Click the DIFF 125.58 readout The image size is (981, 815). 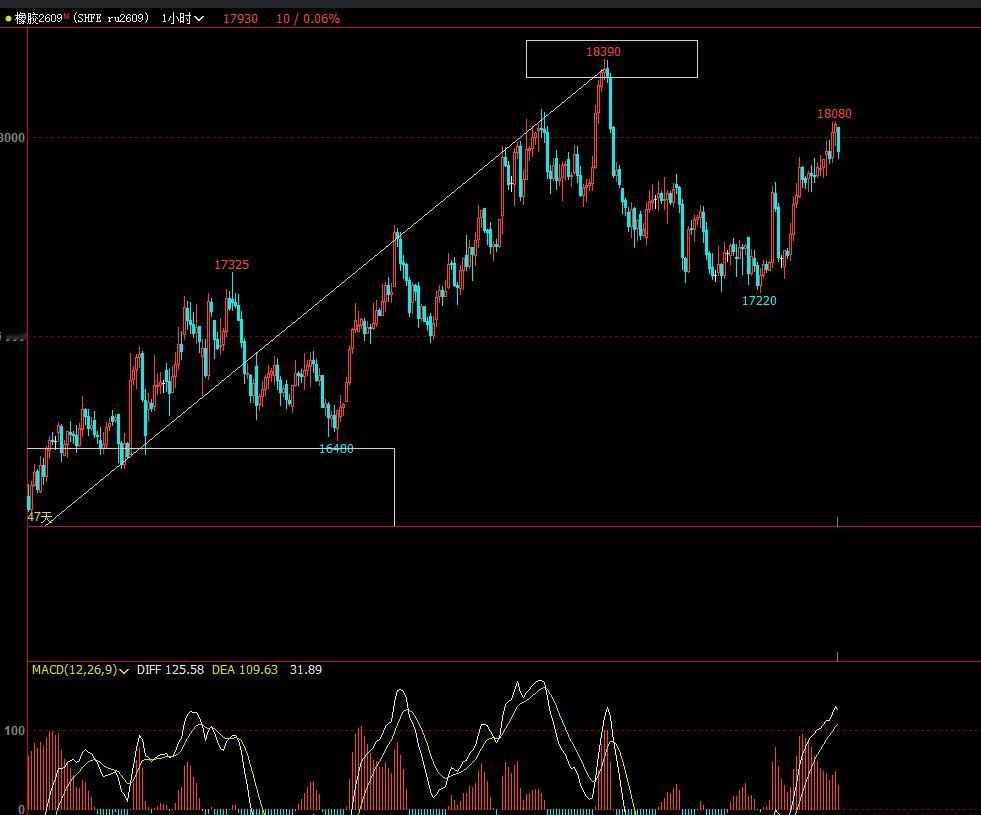170,670
